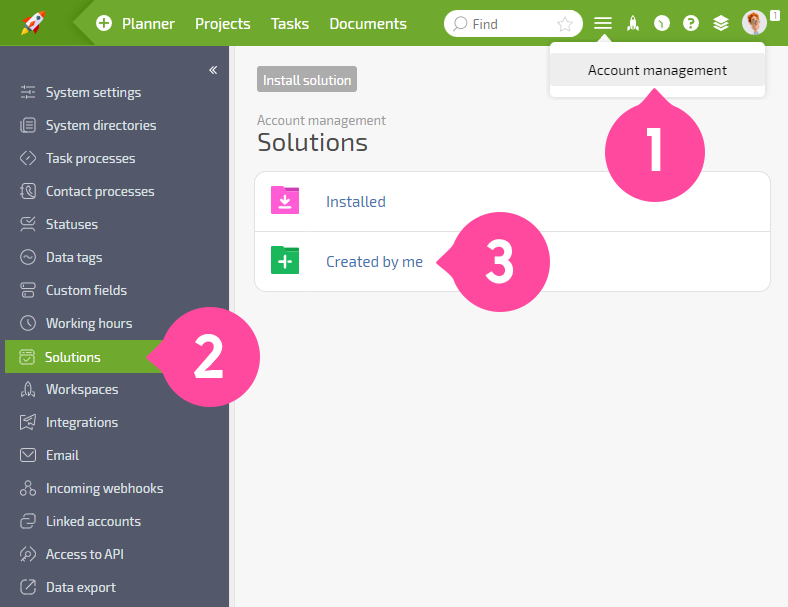Select the Solutions sidebar item

click(x=83, y=357)
